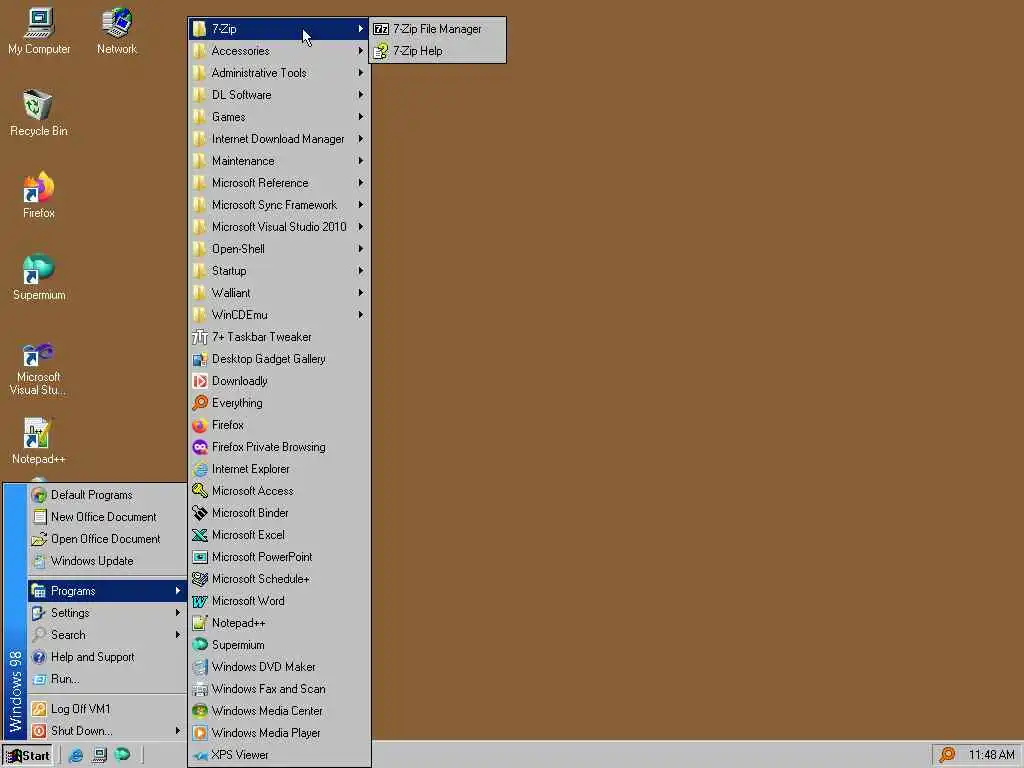Click the Start button
1024x768 pixels.
[x=27, y=756]
